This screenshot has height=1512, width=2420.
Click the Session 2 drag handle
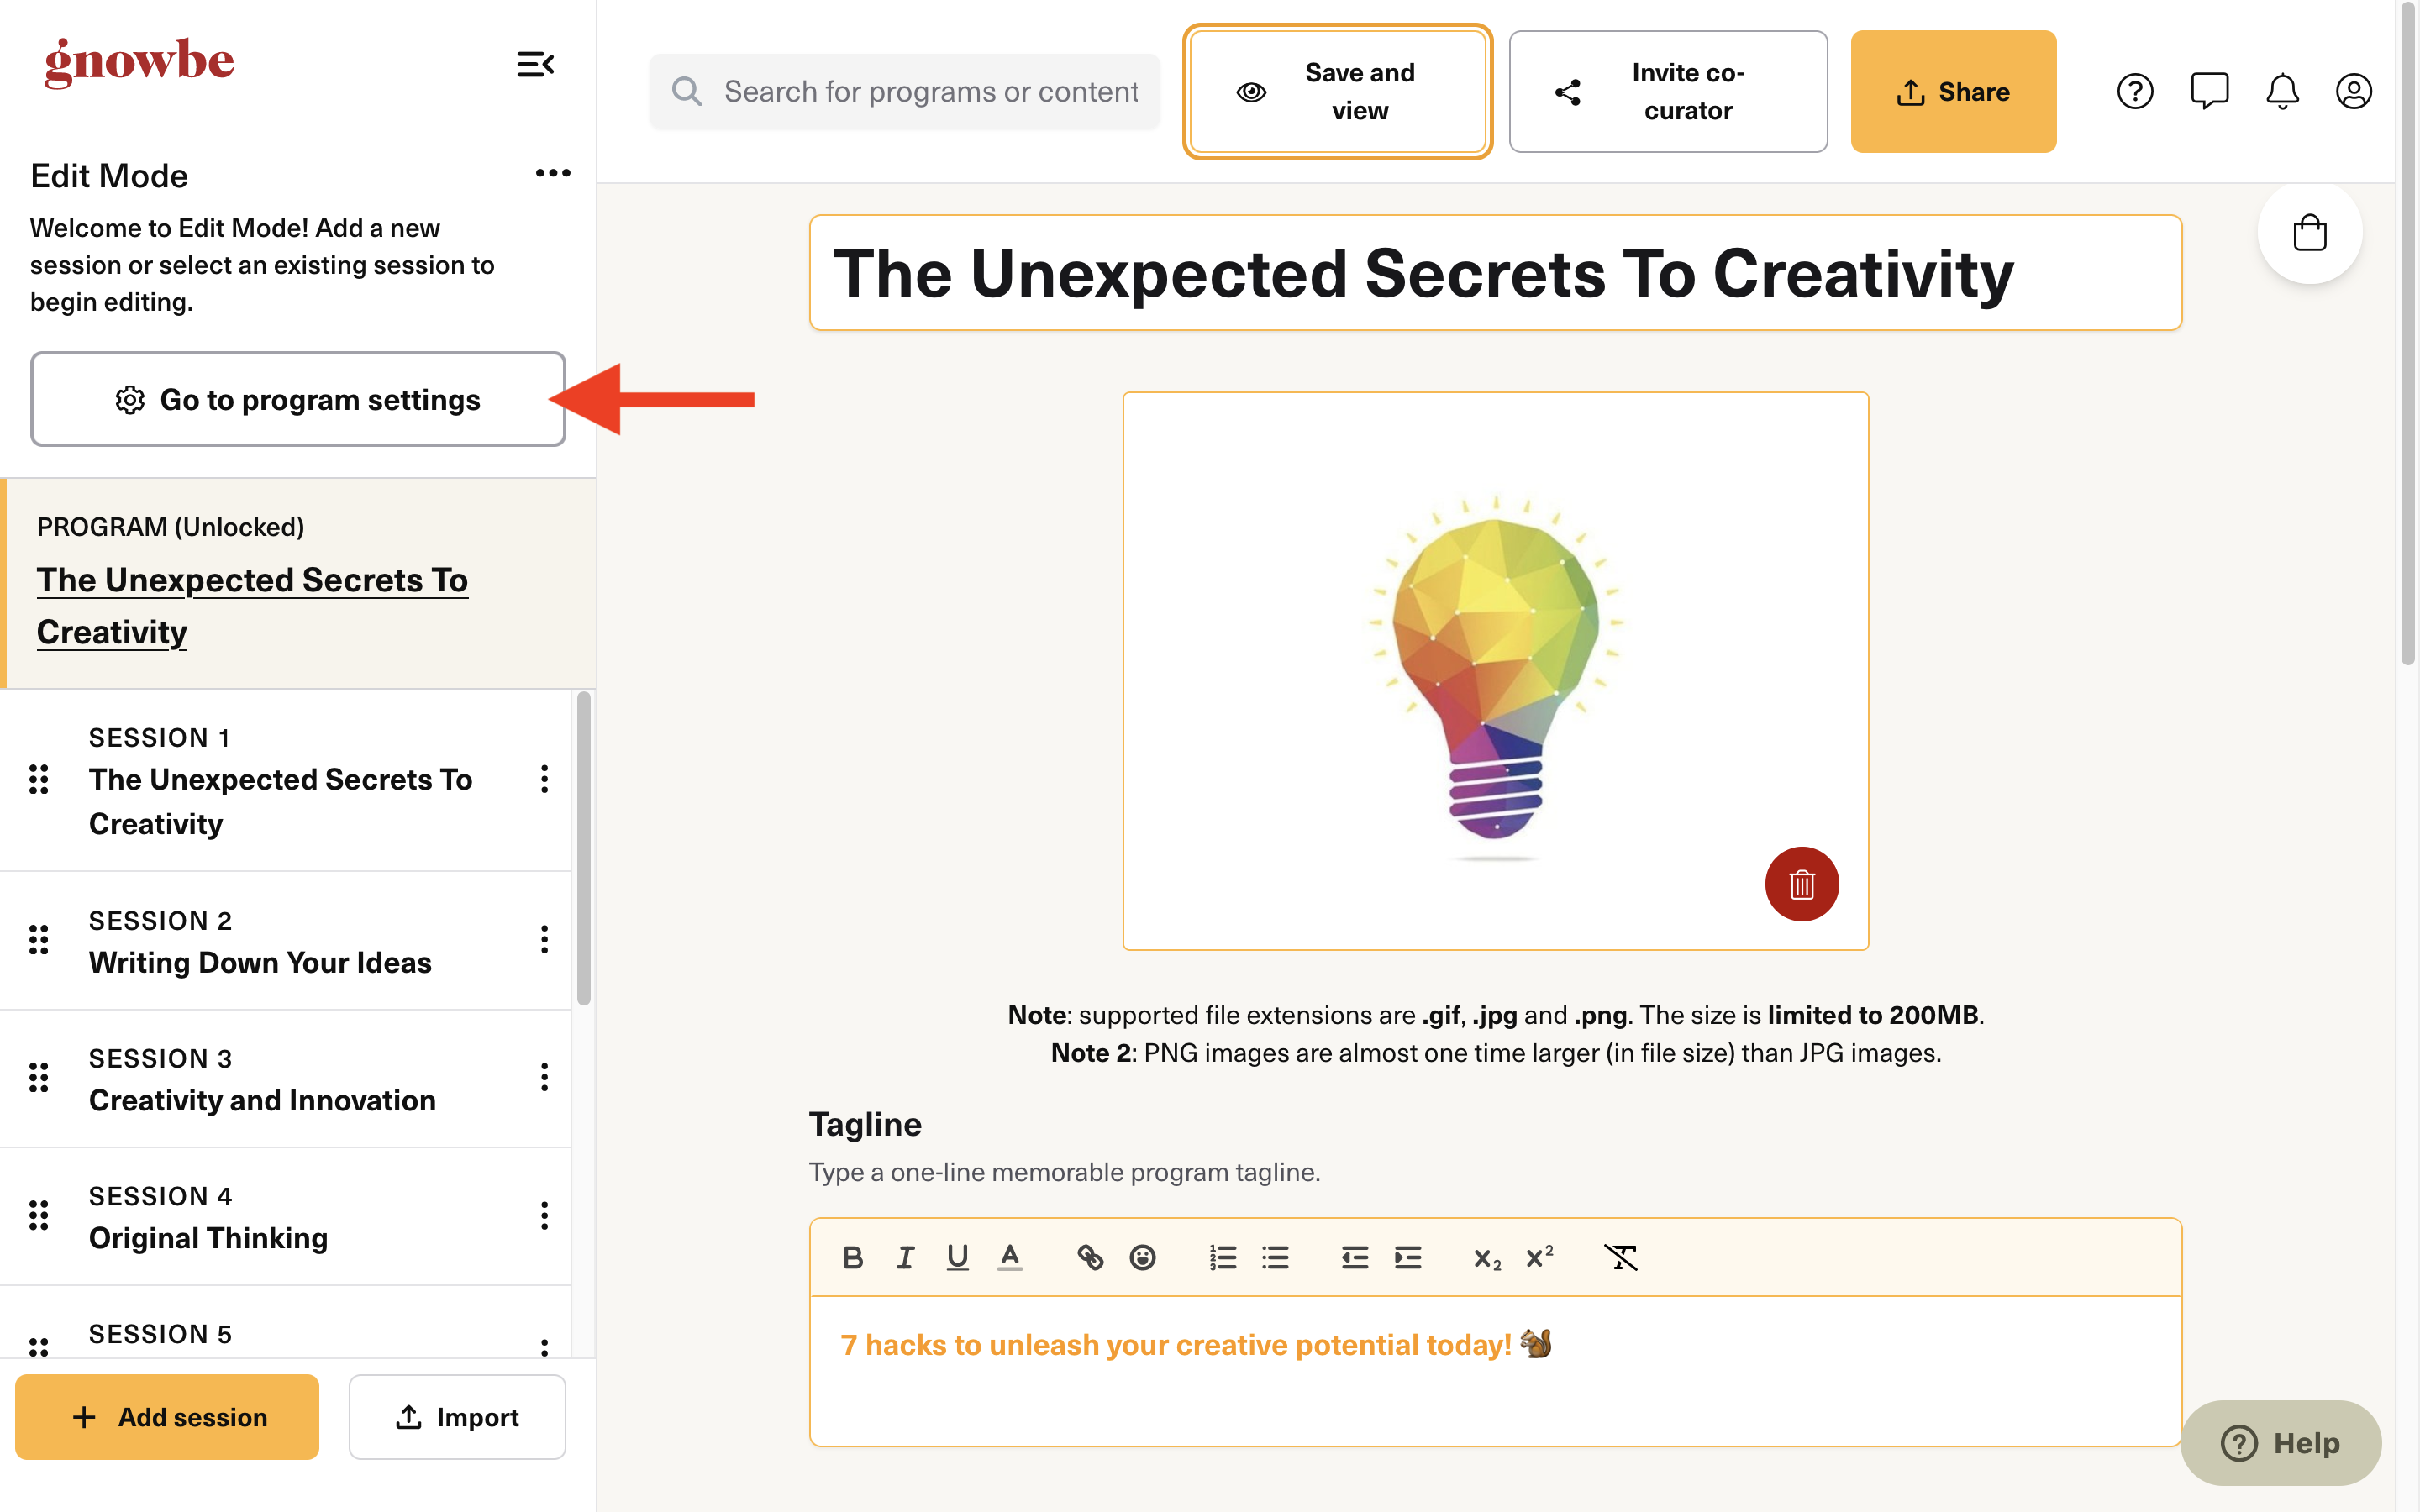[39, 939]
